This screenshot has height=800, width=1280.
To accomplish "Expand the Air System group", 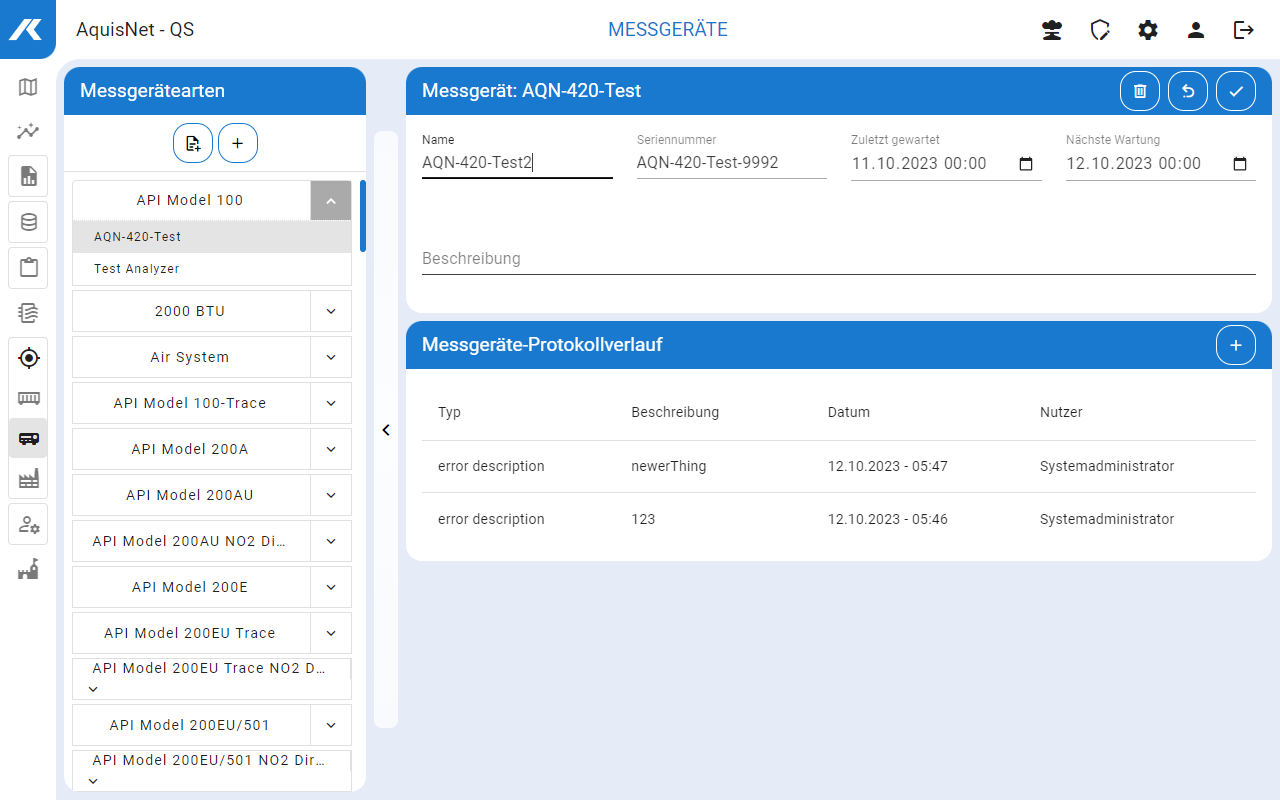I will (331, 357).
